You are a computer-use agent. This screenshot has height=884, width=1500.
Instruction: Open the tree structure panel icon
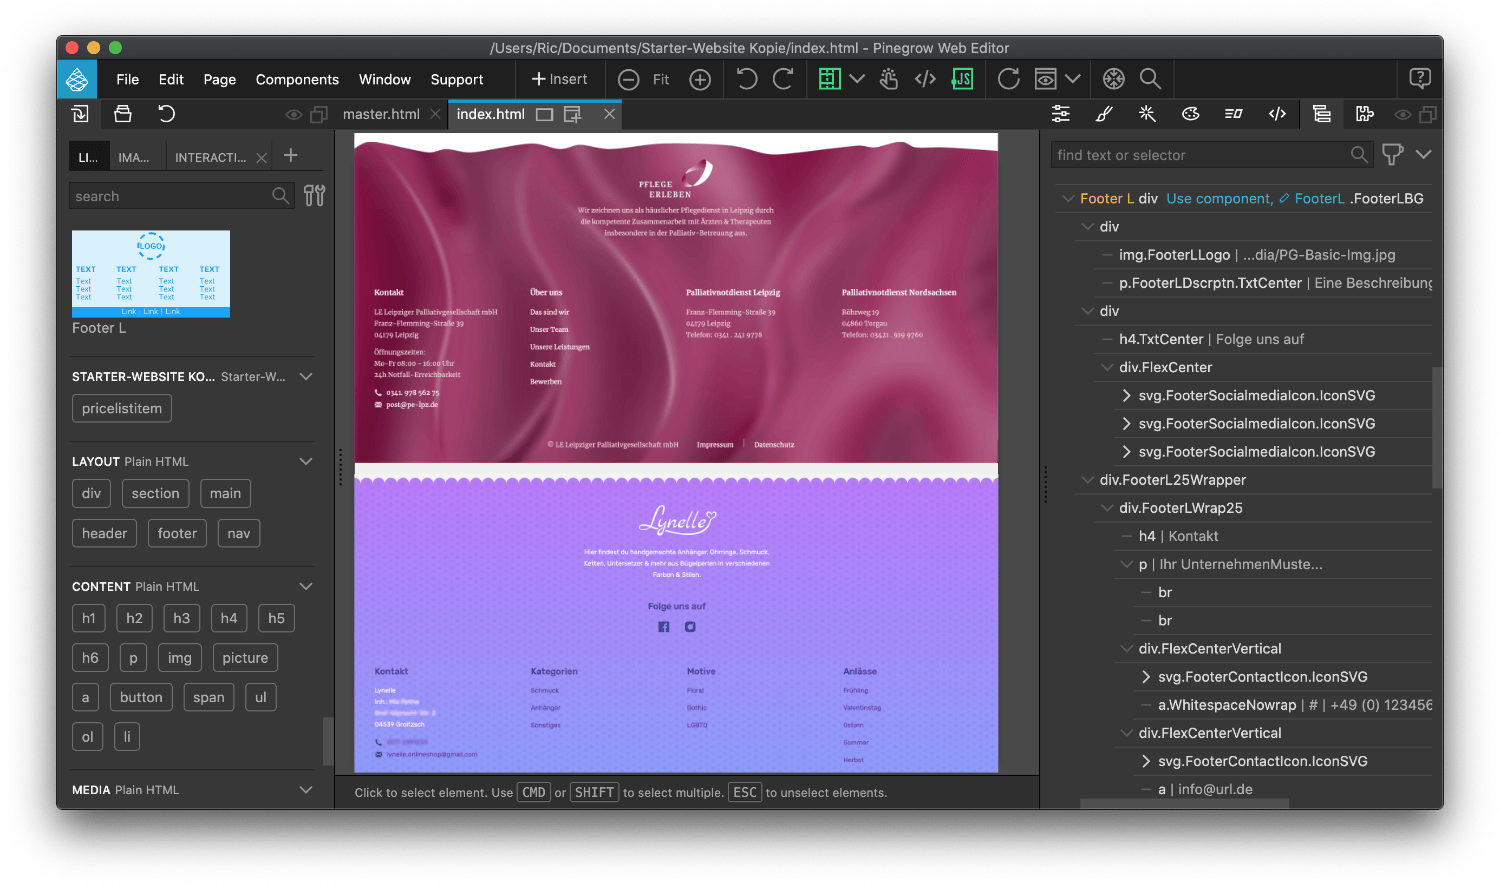coord(1322,114)
